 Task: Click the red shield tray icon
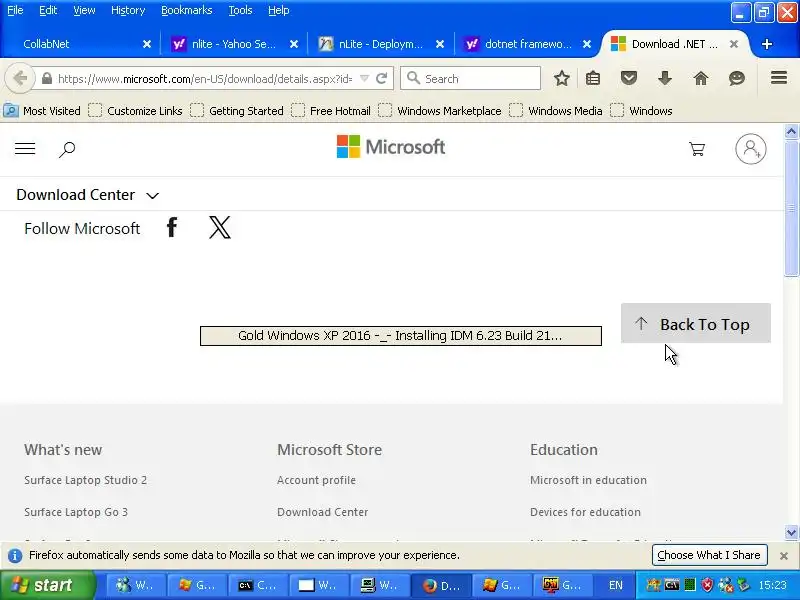(x=707, y=585)
